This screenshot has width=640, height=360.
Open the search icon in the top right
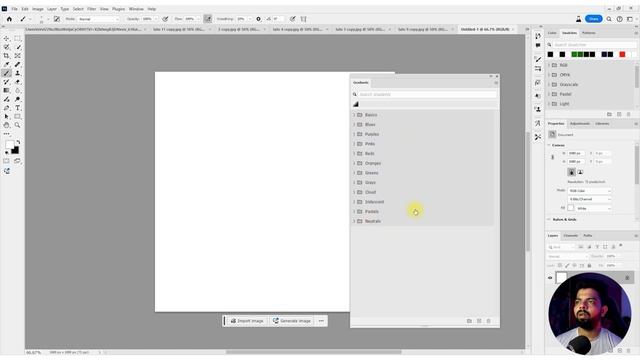tap(609, 19)
